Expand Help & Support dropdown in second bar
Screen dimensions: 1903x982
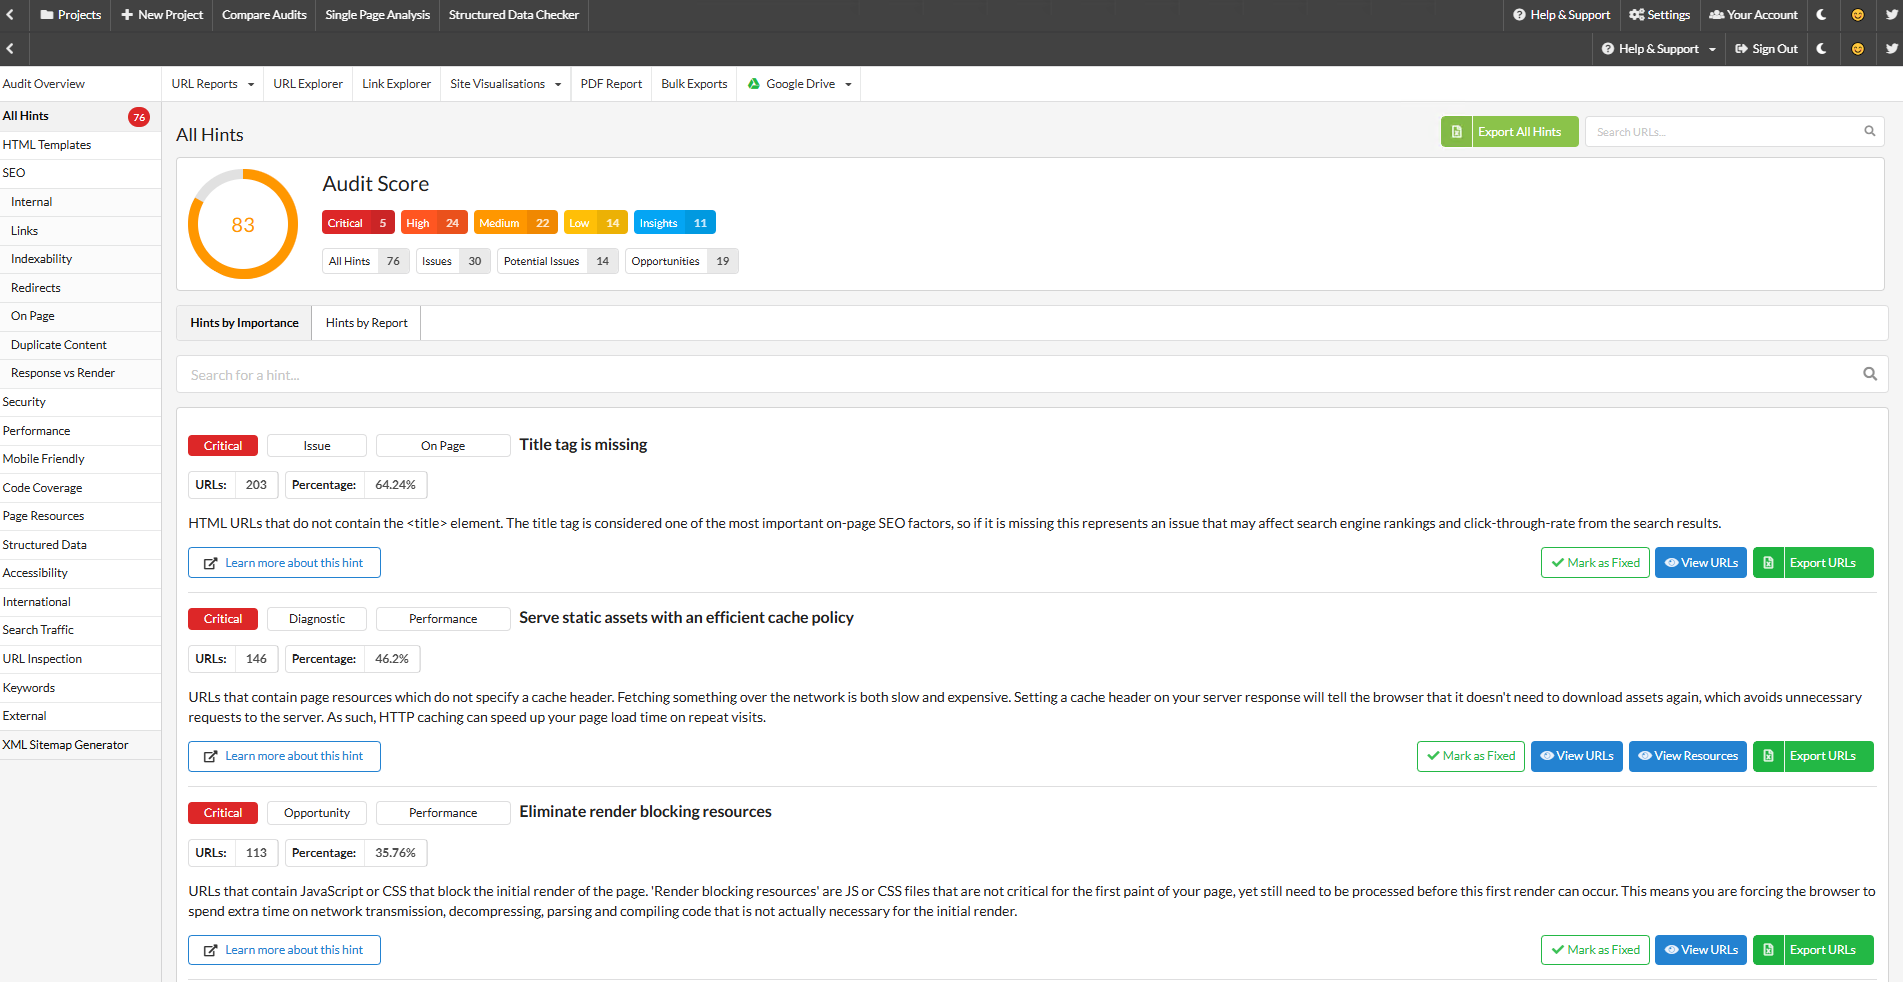(x=1658, y=48)
